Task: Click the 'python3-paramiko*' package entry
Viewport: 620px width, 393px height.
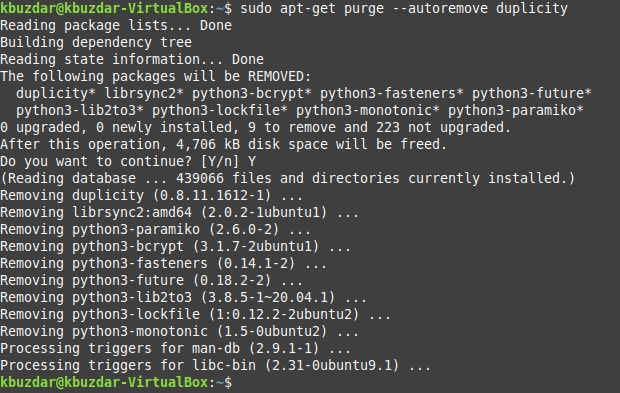Action: coord(516,110)
